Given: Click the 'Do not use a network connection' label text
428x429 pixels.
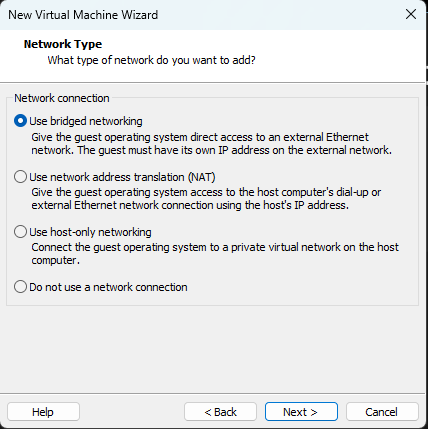Looking at the screenshot, I should [108, 287].
